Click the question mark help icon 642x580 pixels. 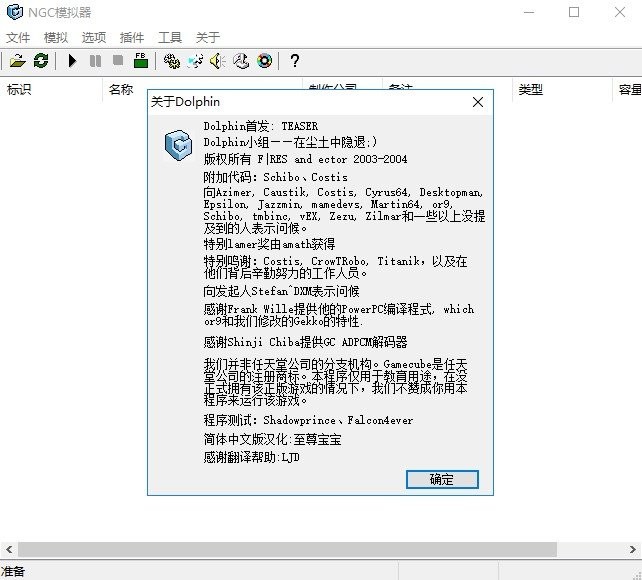coord(294,61)
